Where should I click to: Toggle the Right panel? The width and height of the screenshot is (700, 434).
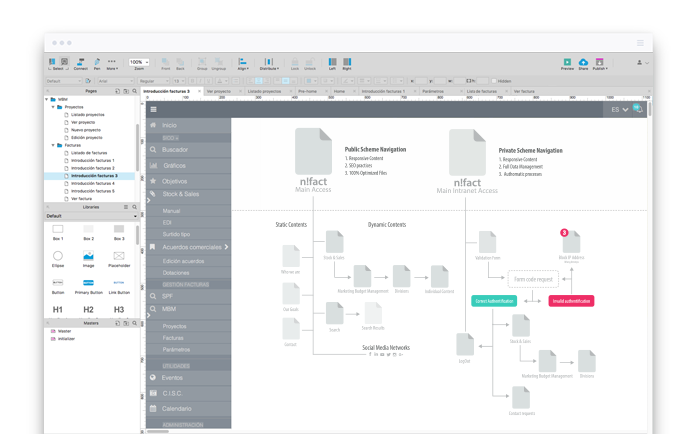click(347, 64)
